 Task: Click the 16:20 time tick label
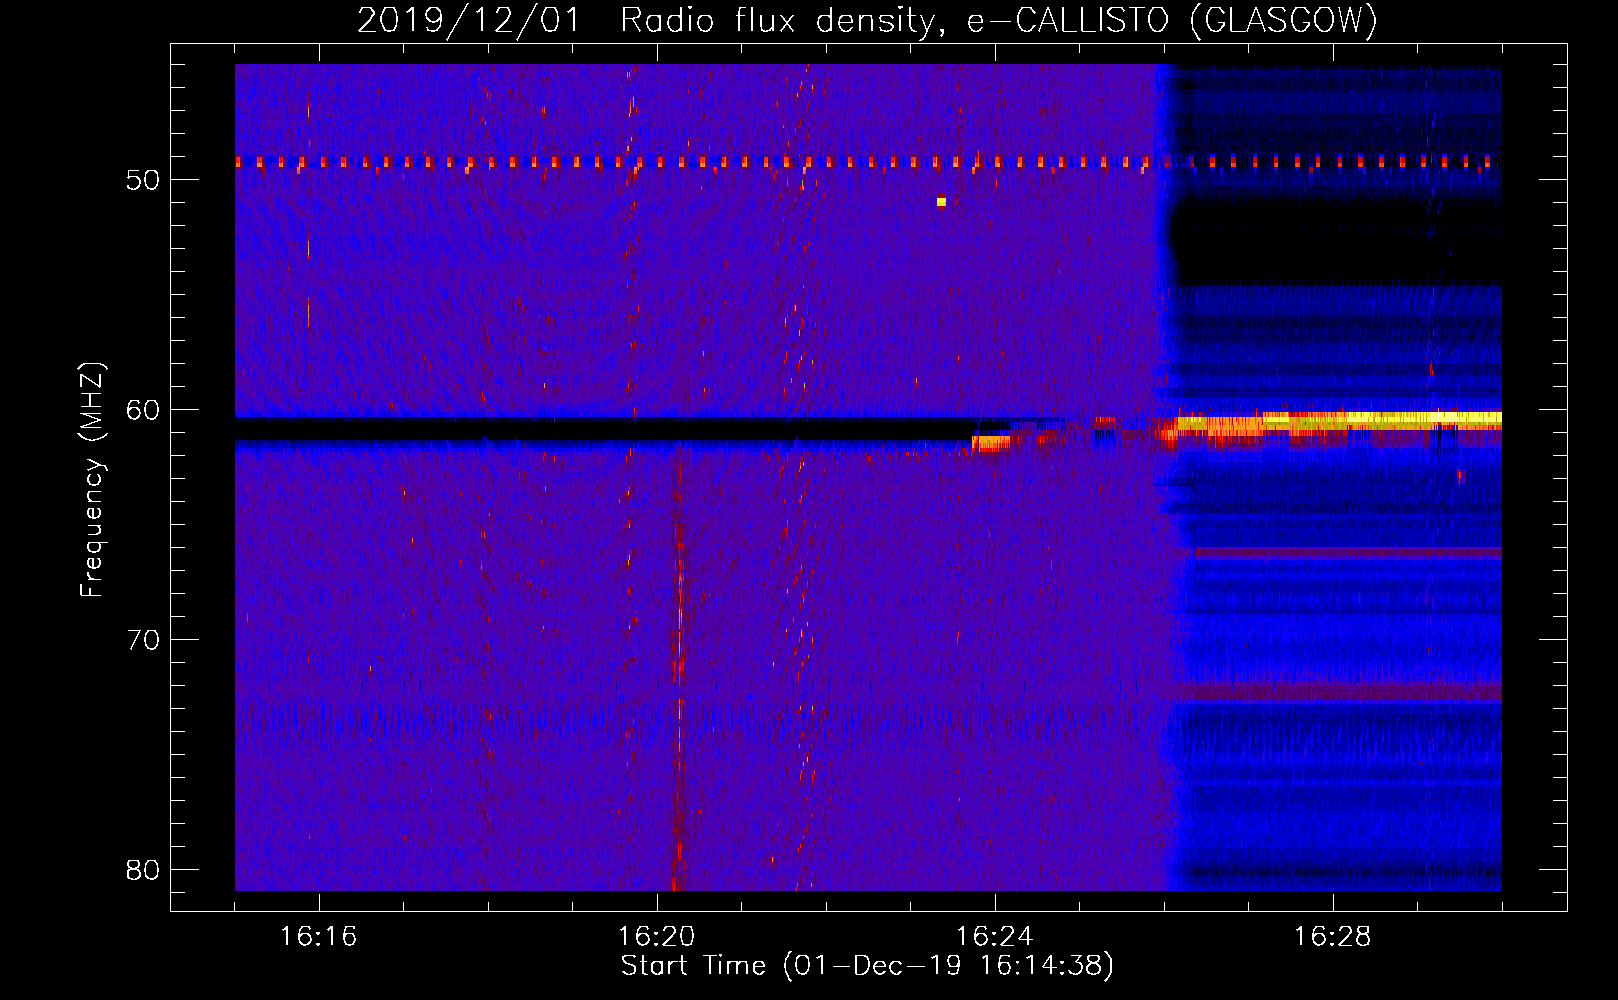point(657,937)
